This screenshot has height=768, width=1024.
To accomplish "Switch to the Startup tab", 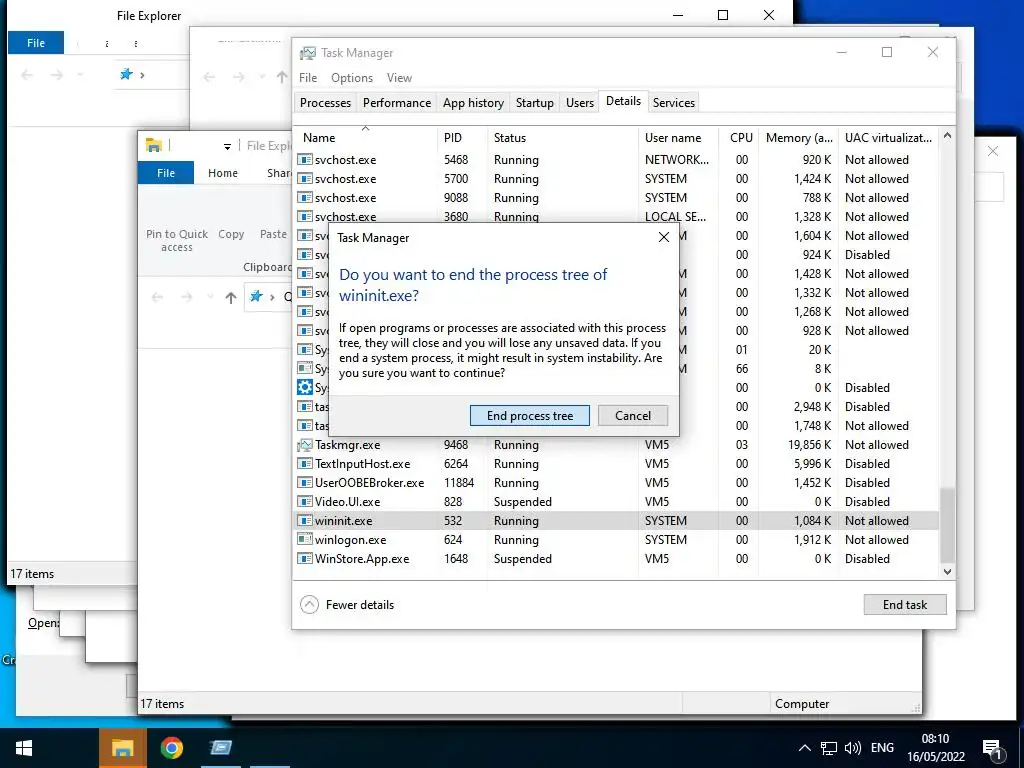I will [x=534, y=103].
